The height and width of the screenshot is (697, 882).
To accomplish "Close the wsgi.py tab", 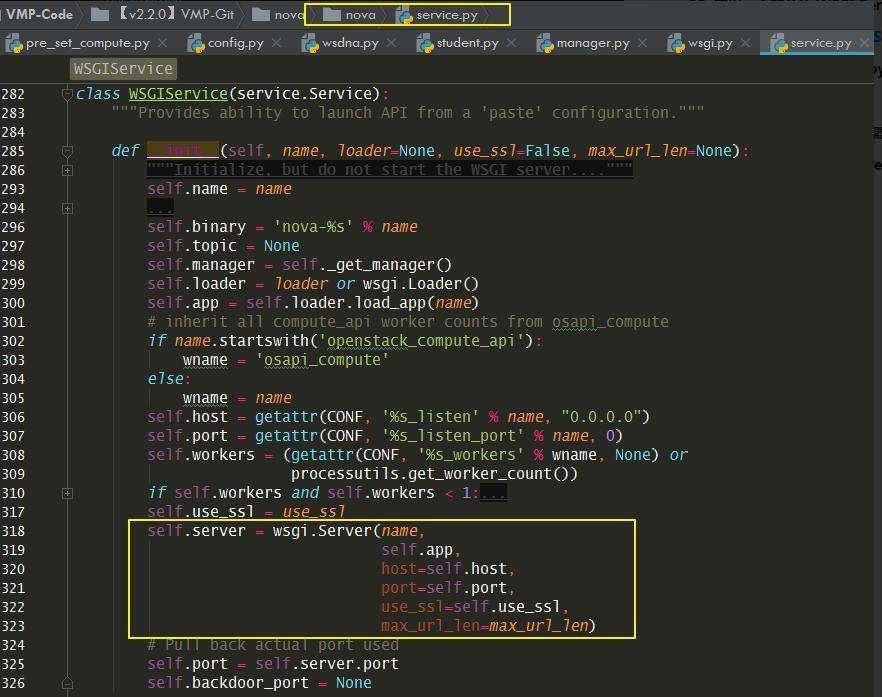I will point(745,43).
